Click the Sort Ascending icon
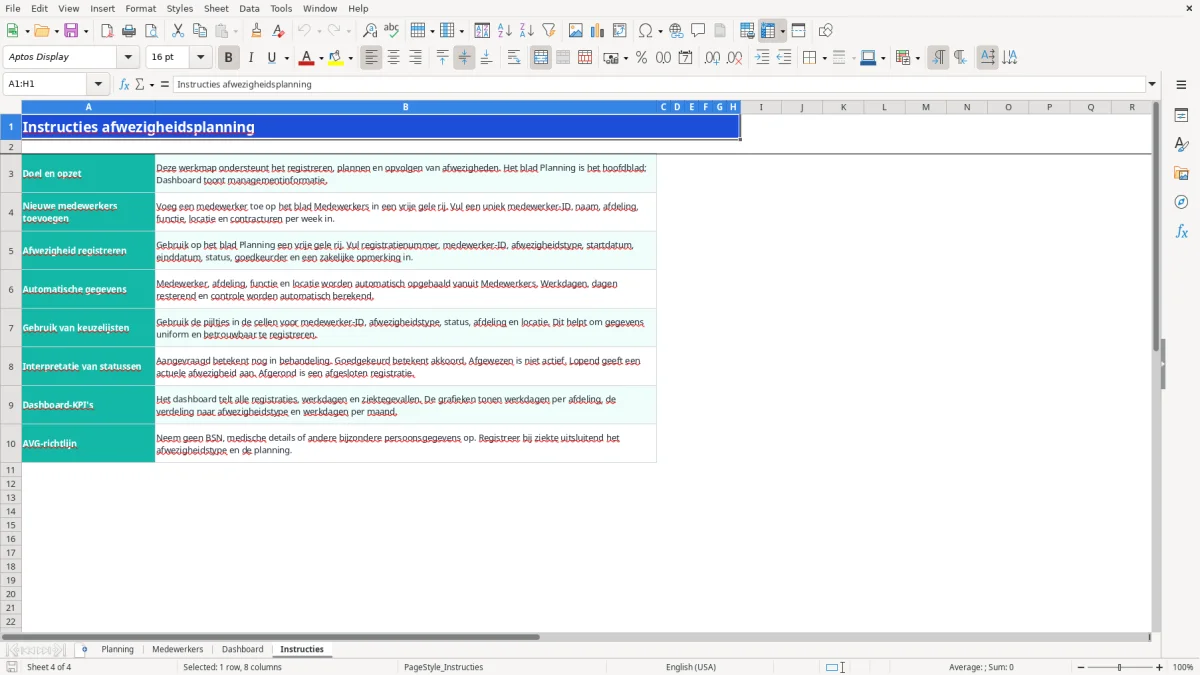The width and height of the screenshot is (1200, 675). (505, 31)
